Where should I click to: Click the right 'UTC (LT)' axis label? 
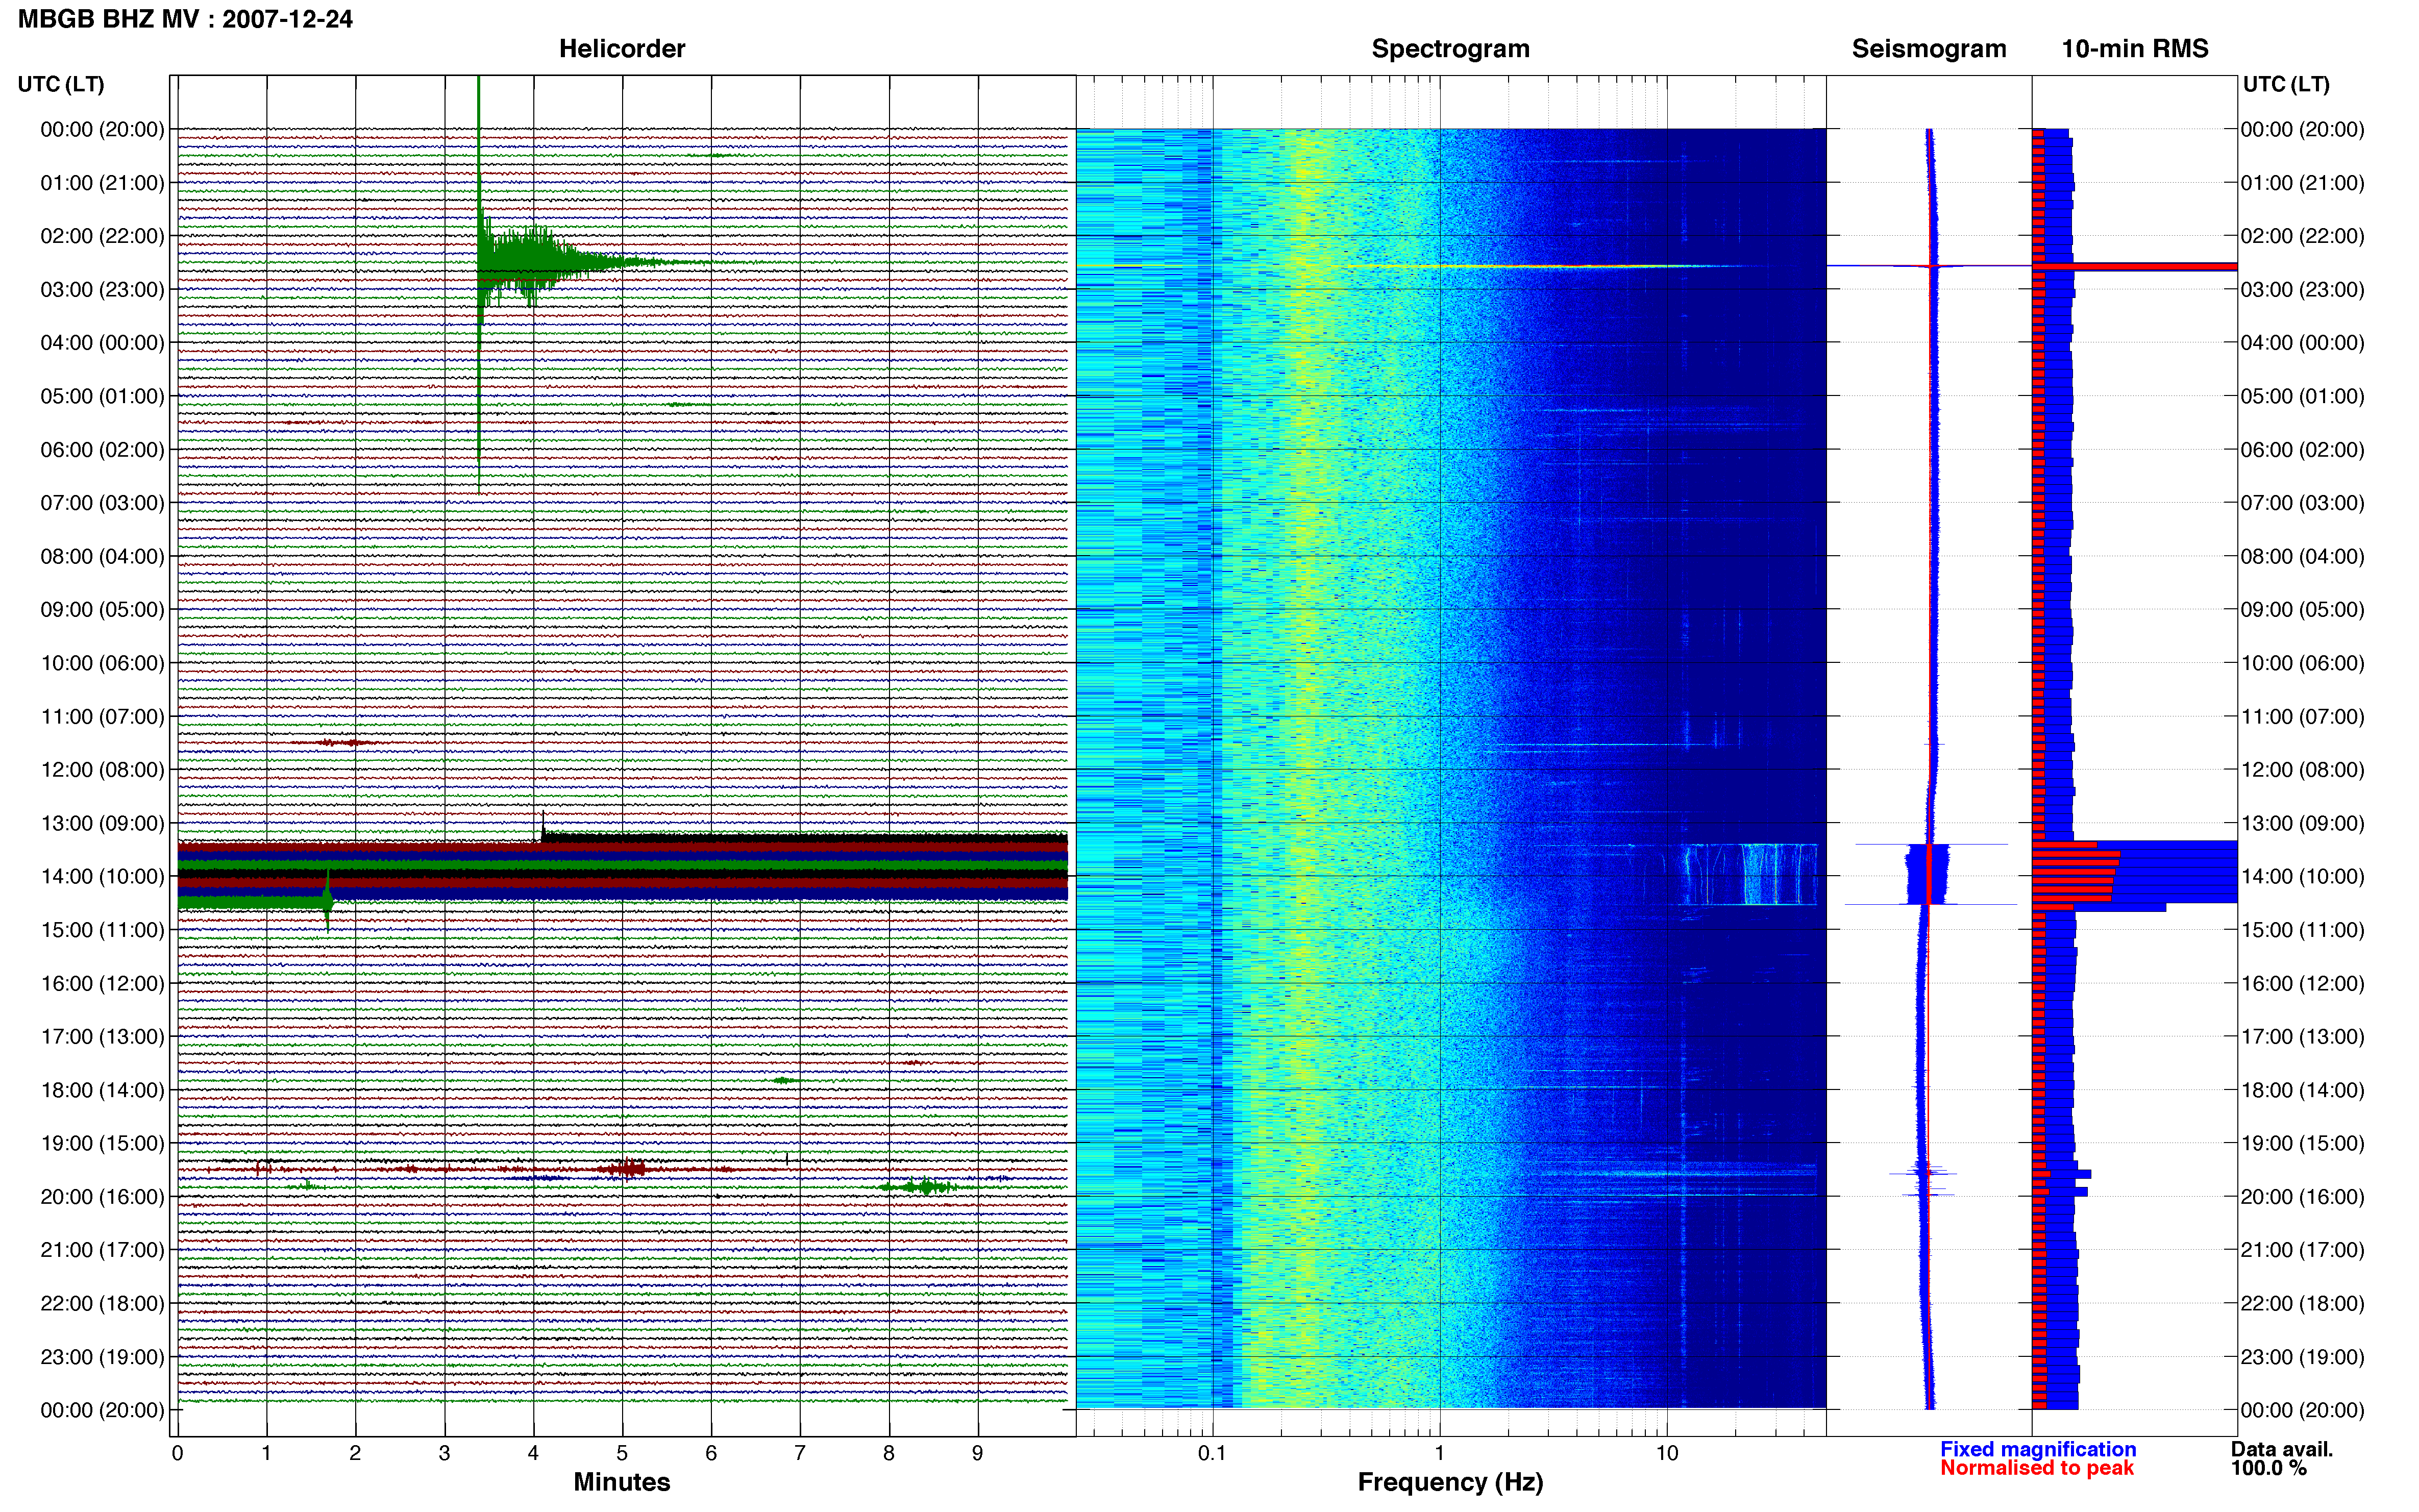click(x=2286, y=84)
